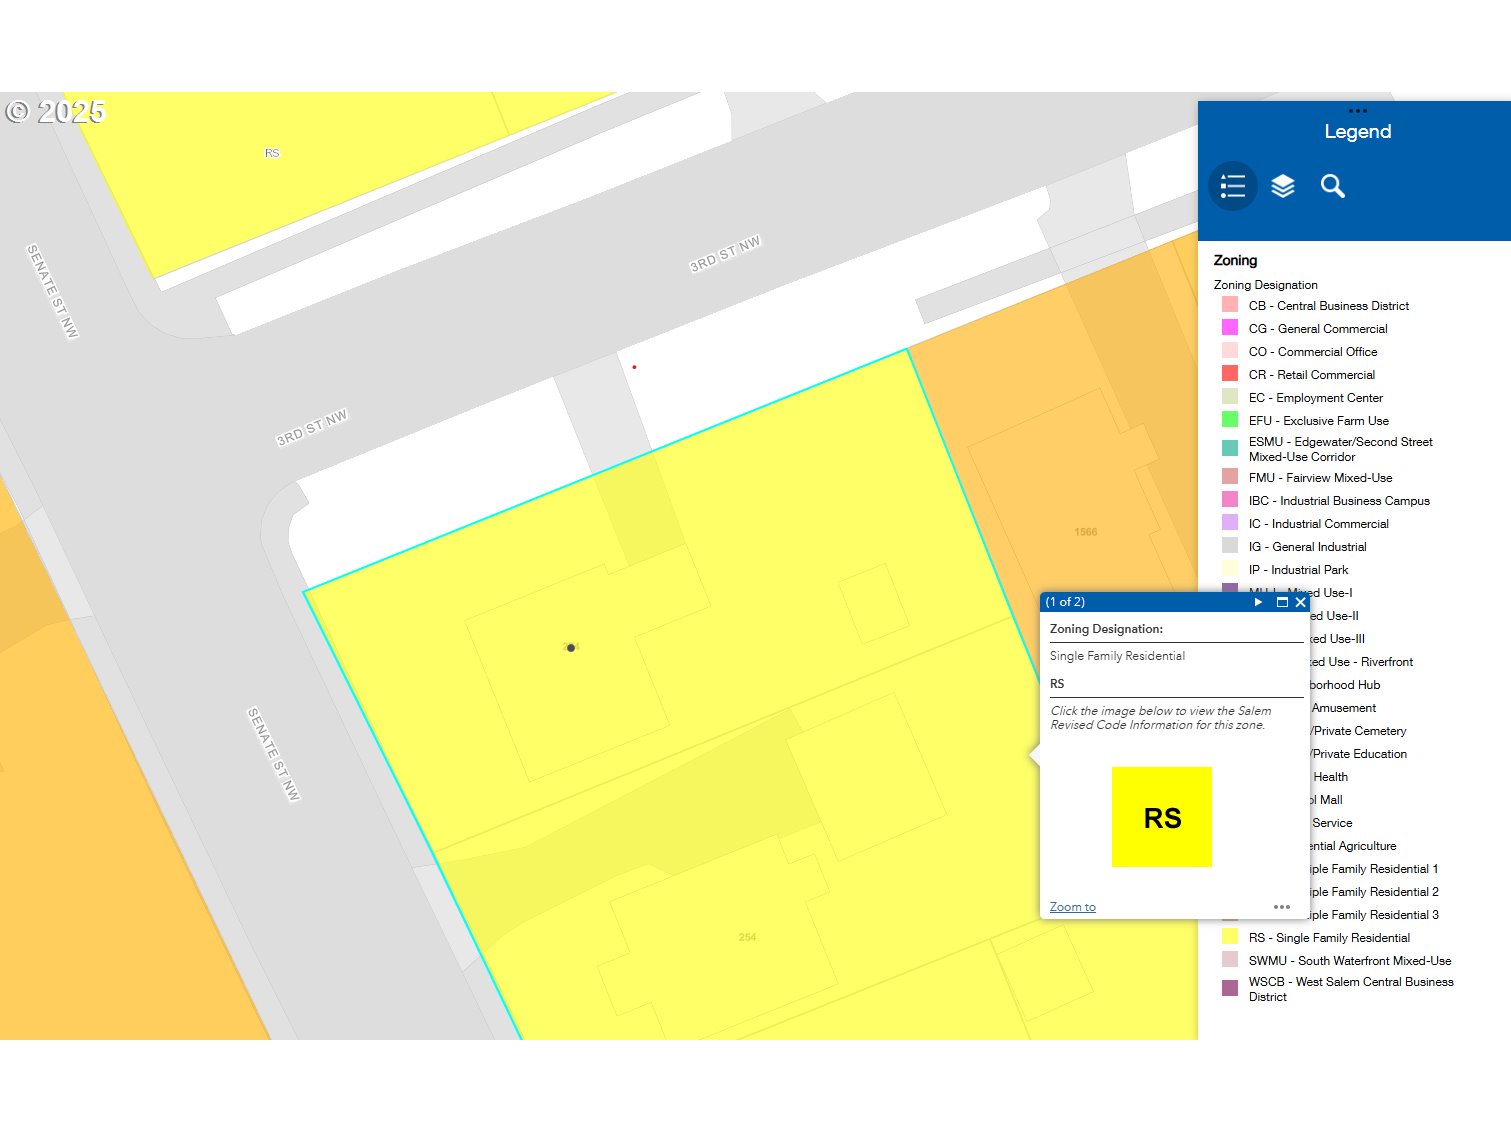This screenshot has height=1133, width=1511.
Task: Click the Zoom to link
Action: click(x=1072, y=907)
